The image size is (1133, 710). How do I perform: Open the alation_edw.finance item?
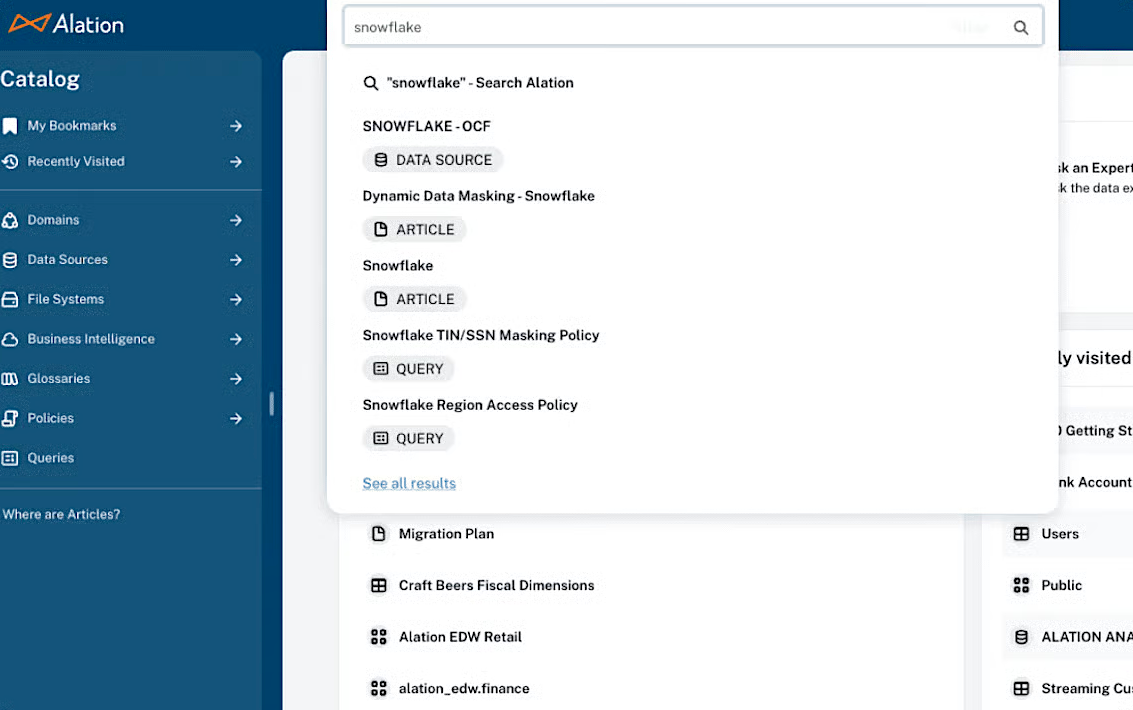tap(464, 688)
